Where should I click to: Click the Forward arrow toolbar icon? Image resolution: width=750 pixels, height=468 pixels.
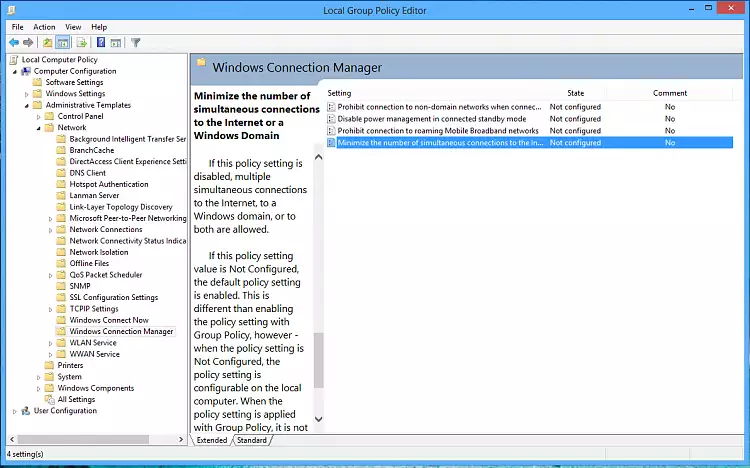pos(28,43)
